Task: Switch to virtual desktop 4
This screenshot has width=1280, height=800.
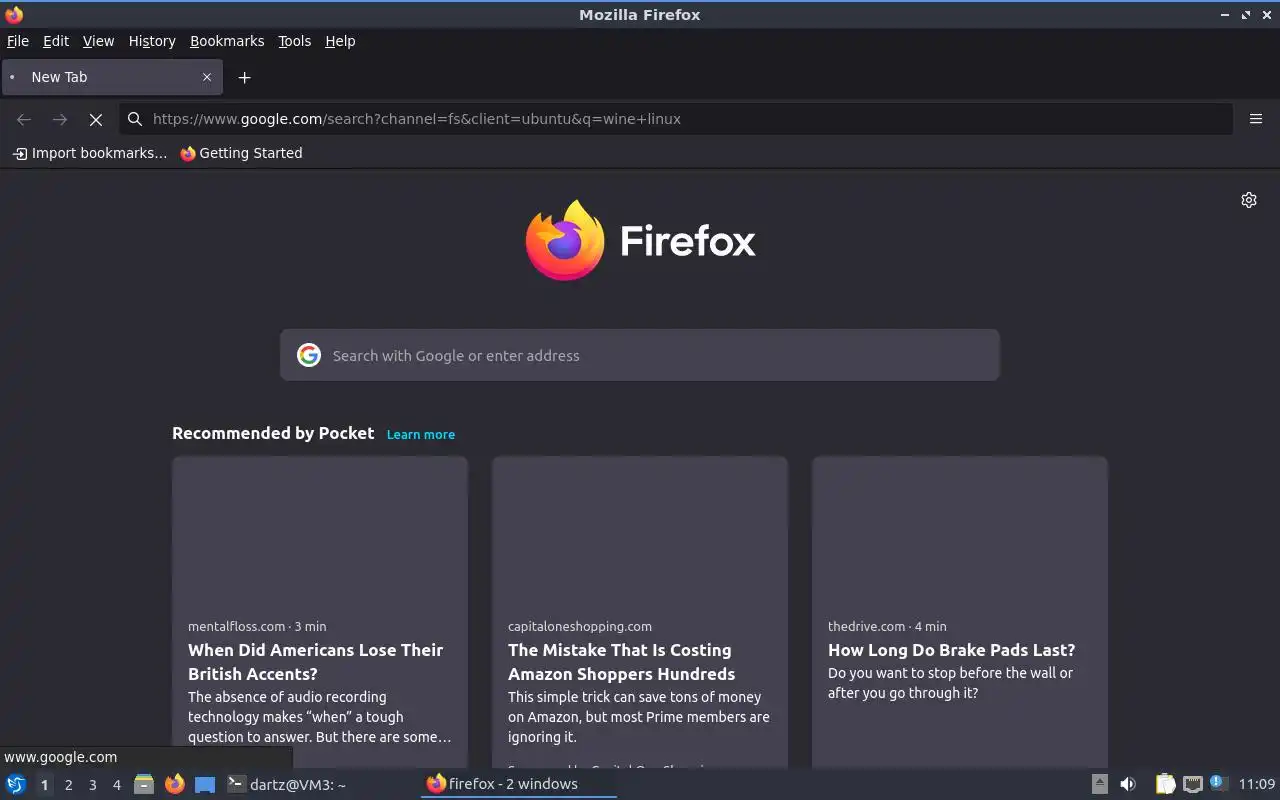Action: pos(116,785)
